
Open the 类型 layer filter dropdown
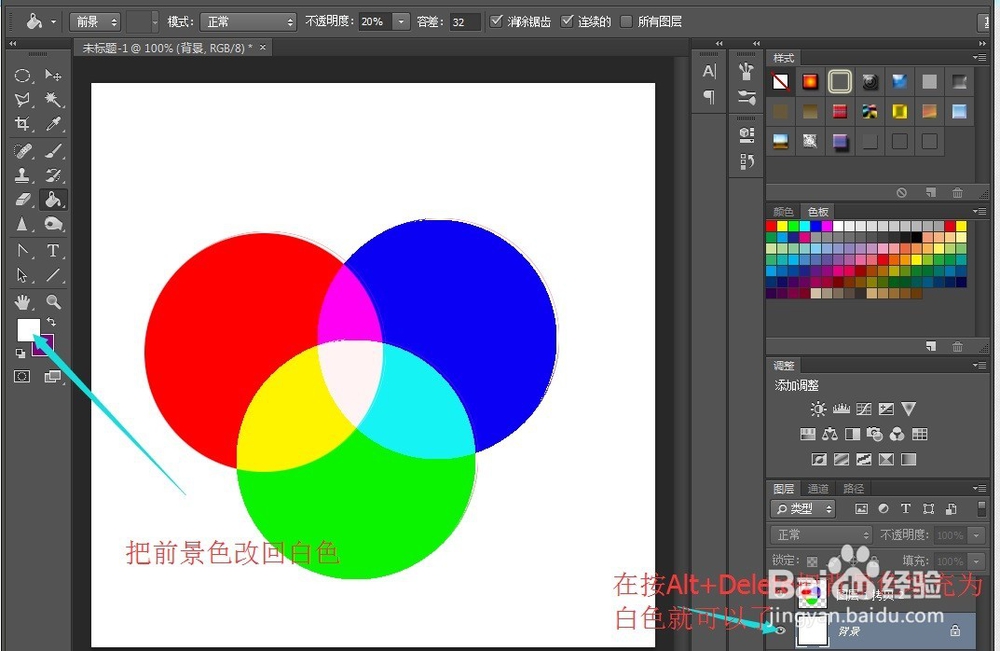click(x=805, y=509)
